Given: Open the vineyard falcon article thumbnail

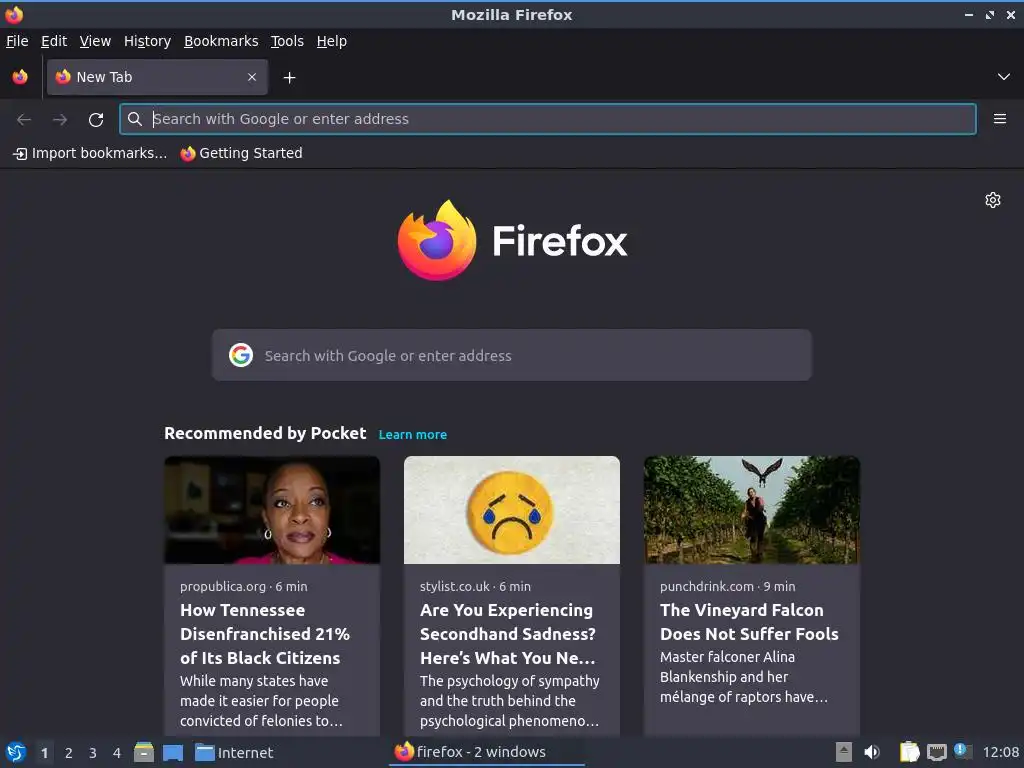Looking at the screenshot, I should (752, 510).
